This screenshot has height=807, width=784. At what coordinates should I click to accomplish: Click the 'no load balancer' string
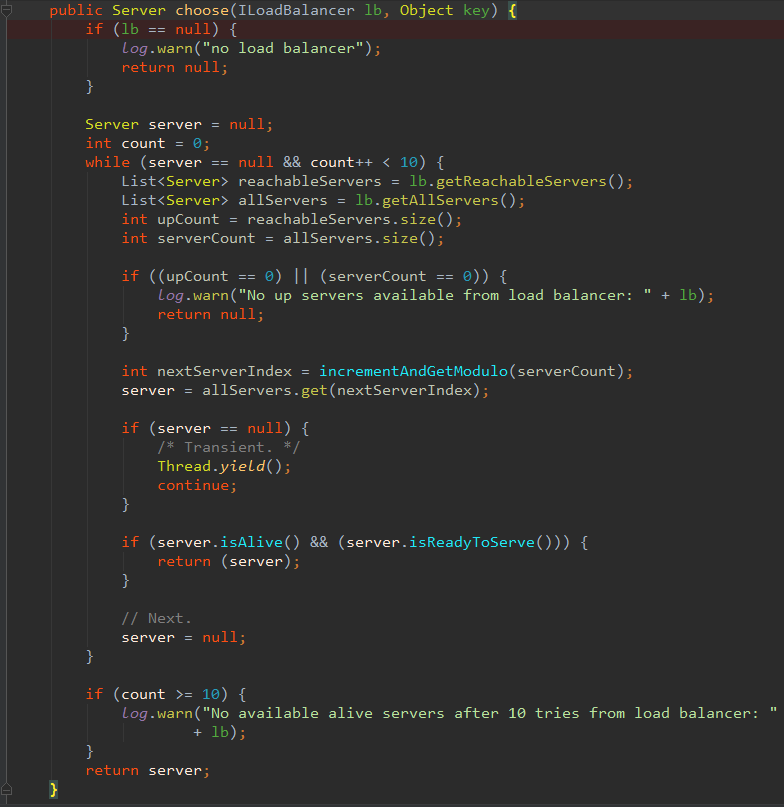tap(283, 48)
